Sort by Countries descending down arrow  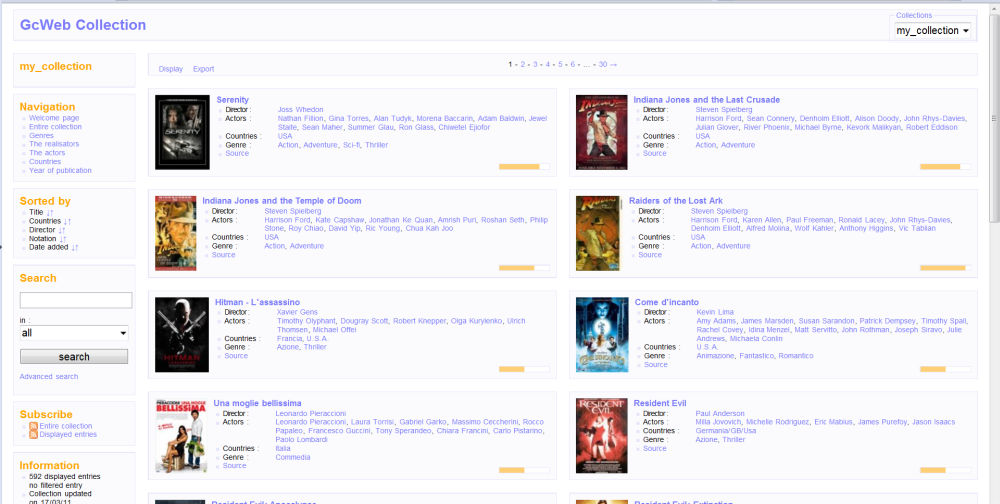click(66, 221)
